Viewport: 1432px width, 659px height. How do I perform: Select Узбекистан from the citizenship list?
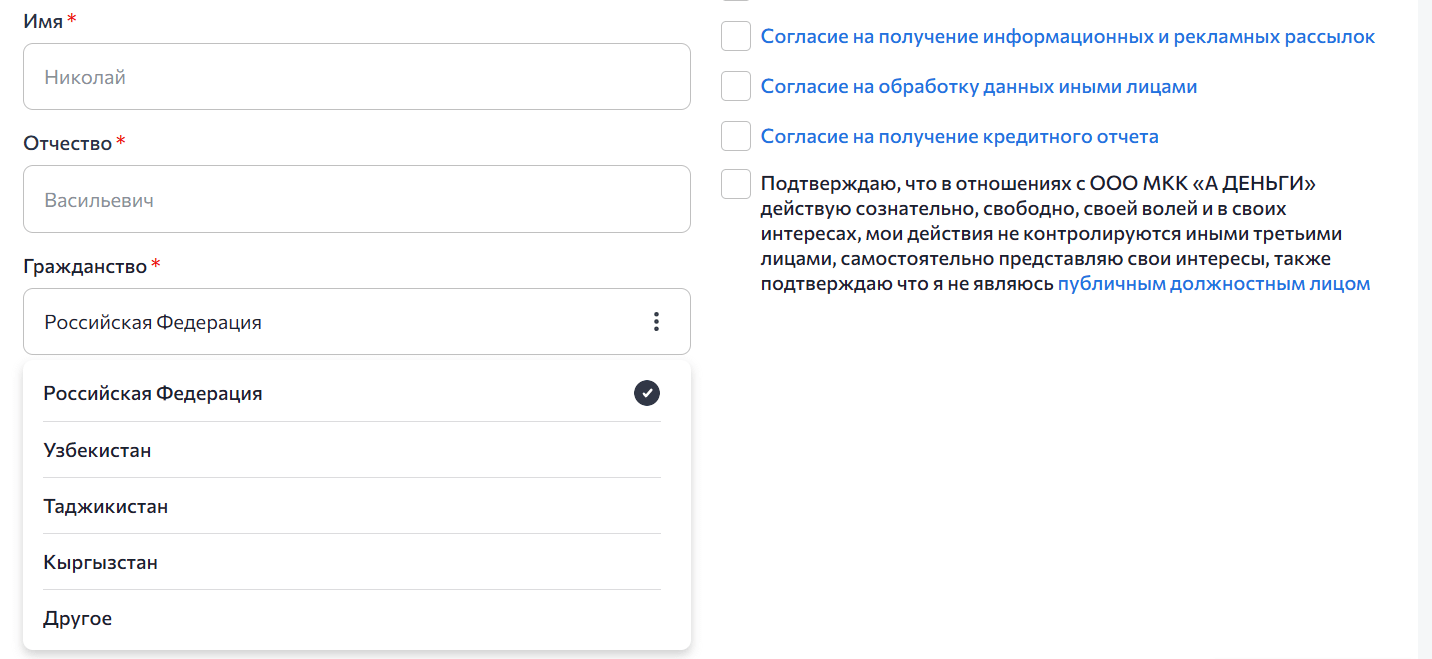point(352,450)
